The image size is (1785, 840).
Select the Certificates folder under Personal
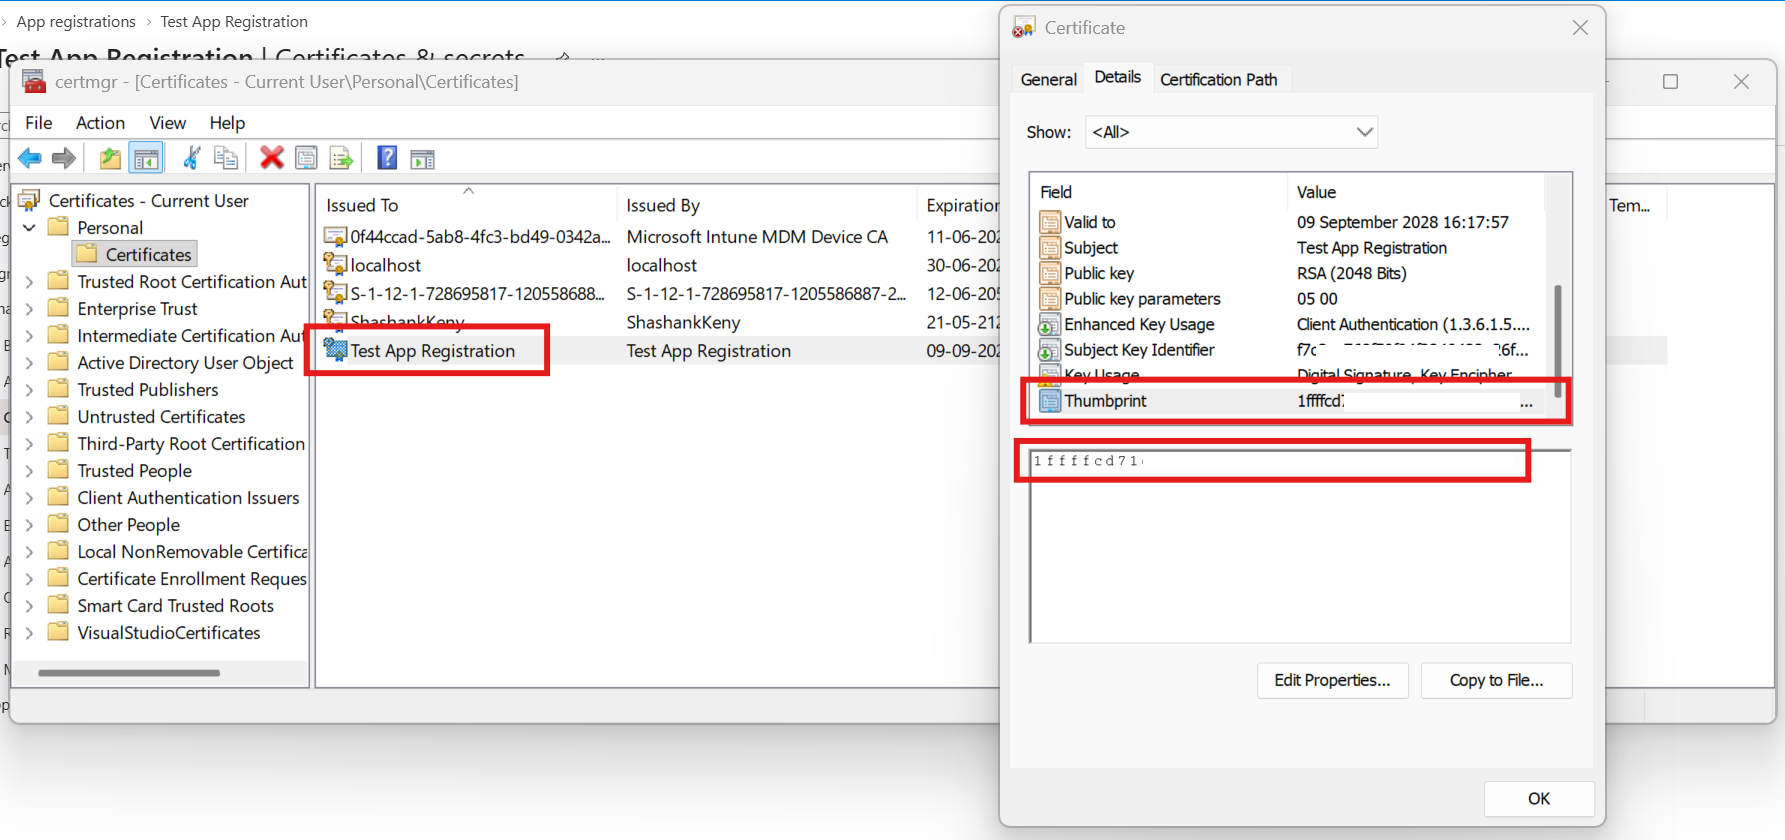[x=136, y=255]
